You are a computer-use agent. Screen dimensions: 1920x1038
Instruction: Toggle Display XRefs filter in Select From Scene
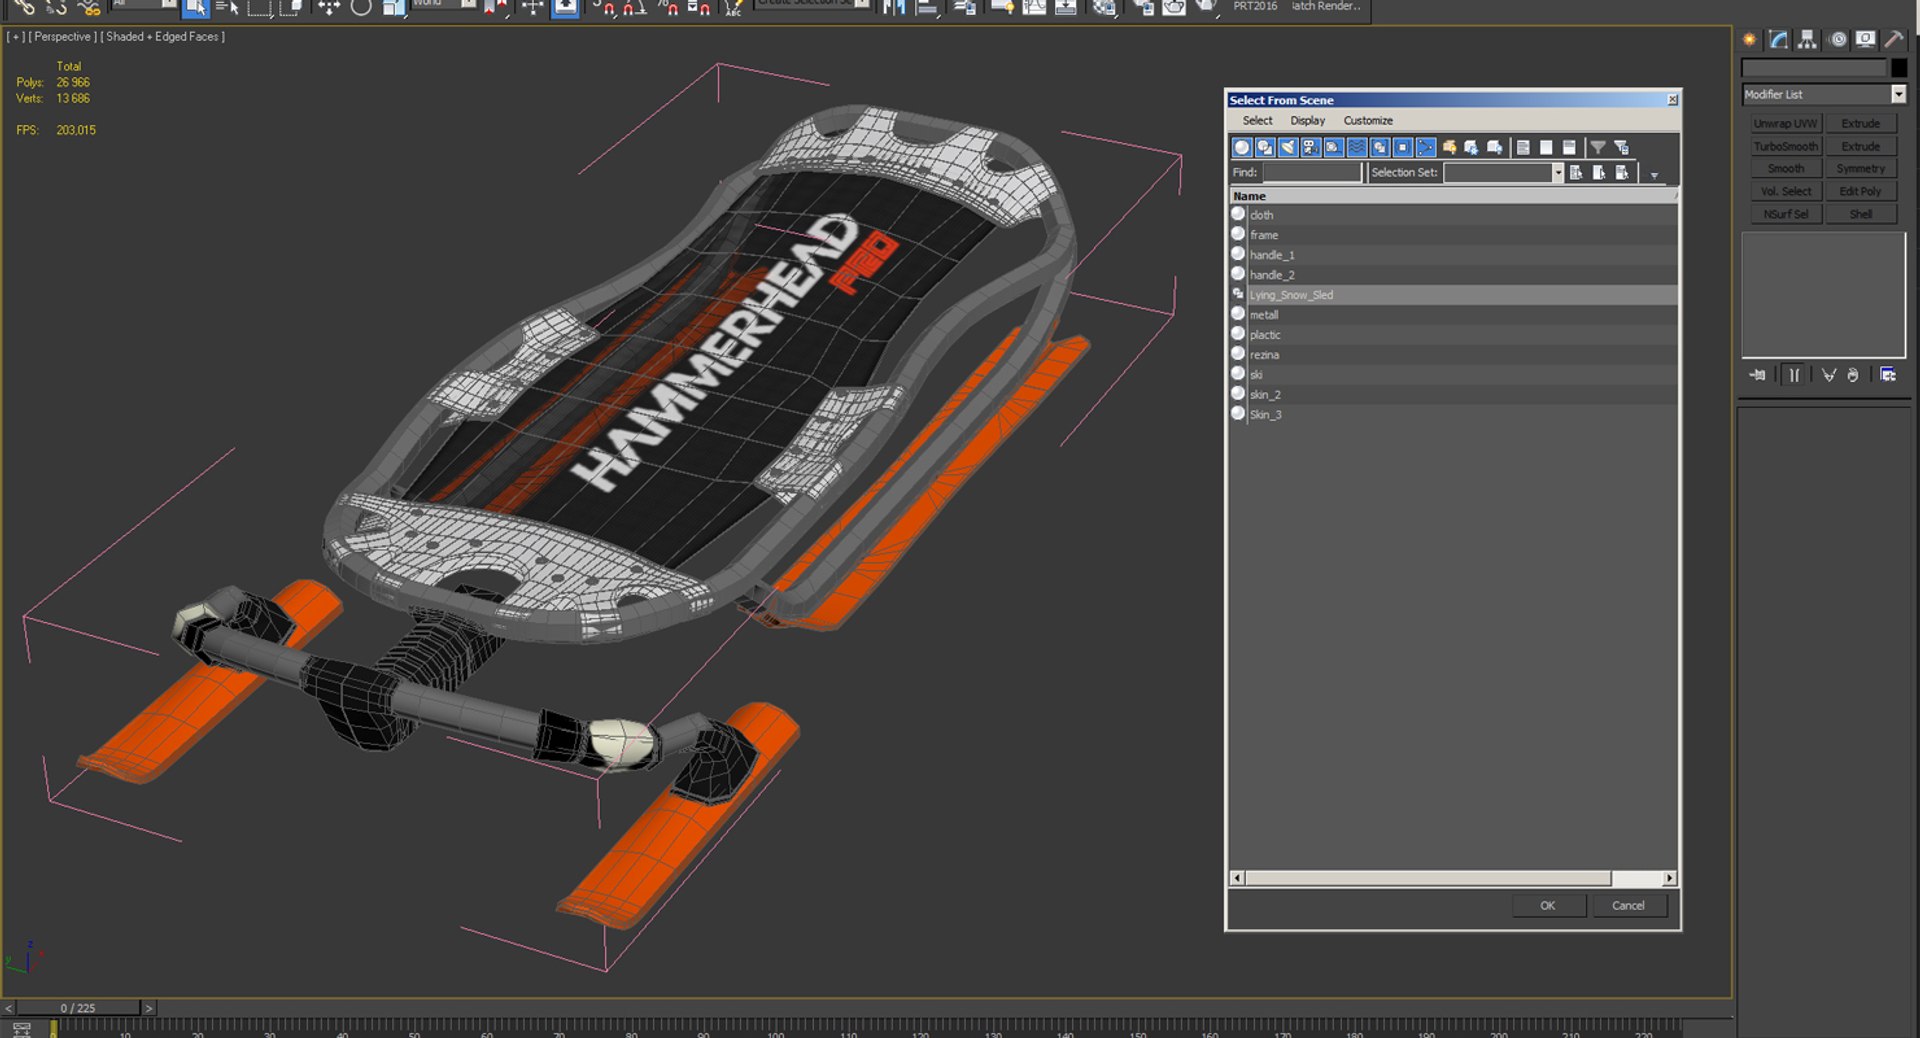pyautogui.click(x=1403, y=147)
